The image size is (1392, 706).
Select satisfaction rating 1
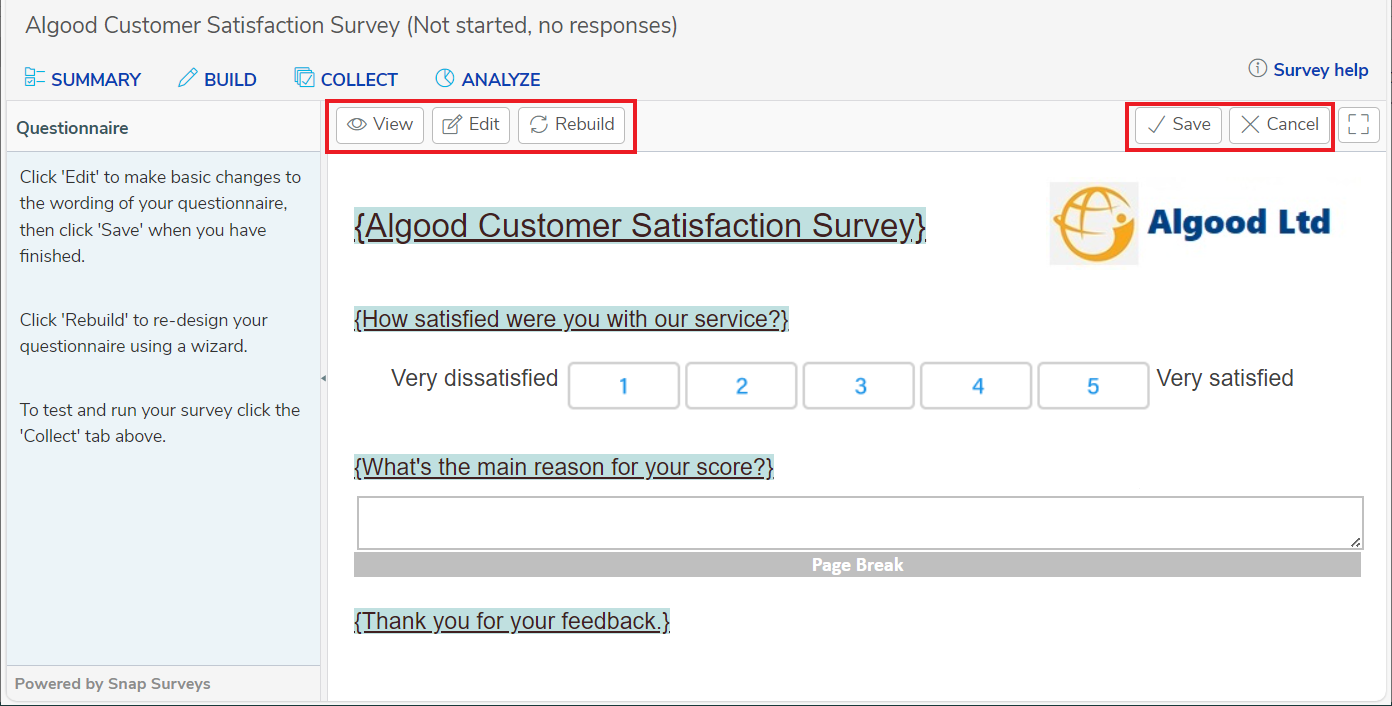pos(624,386)
